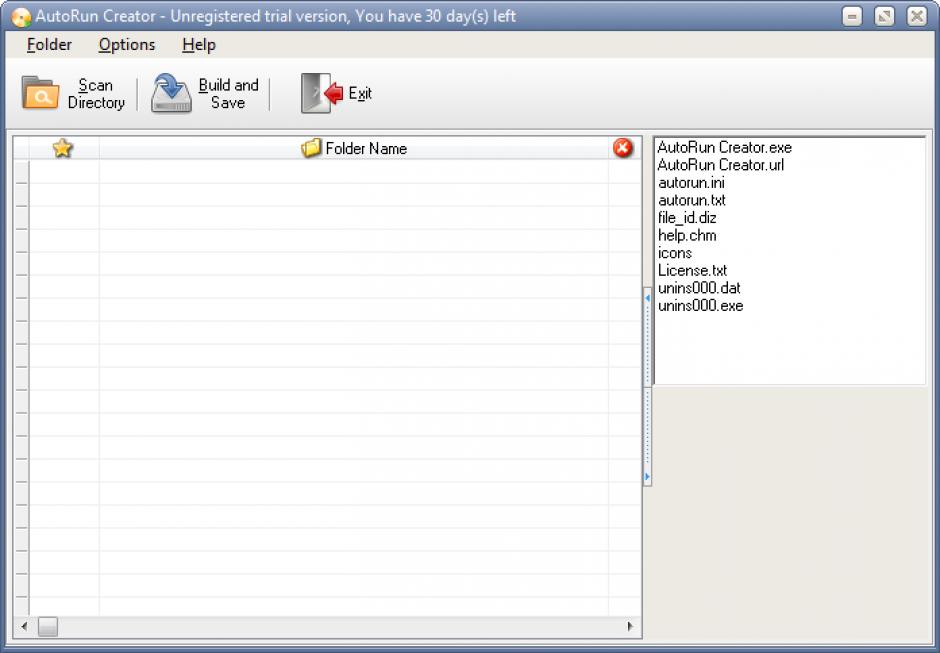The width and height of the screenshot is (940, 653).
Task: Select License.txt in file list
Action: point(692,270)
